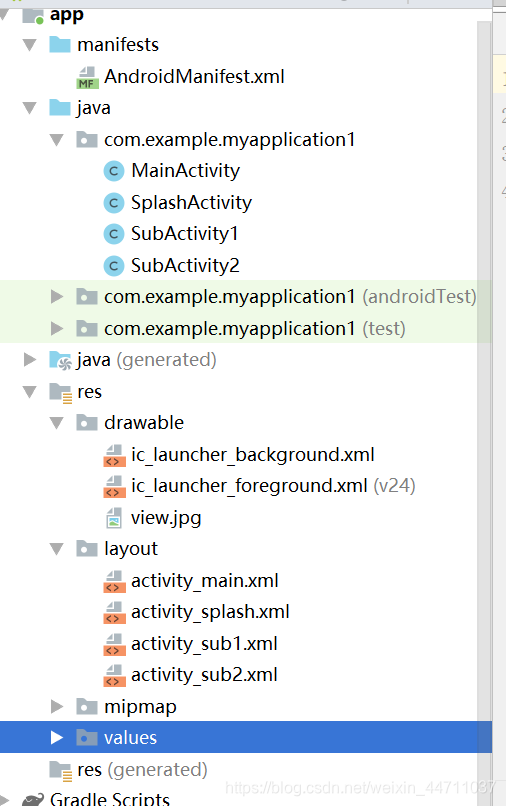Select AndroidManifest.xml in the tree
This screenshot has width=506, height=806.
(194, 77)
